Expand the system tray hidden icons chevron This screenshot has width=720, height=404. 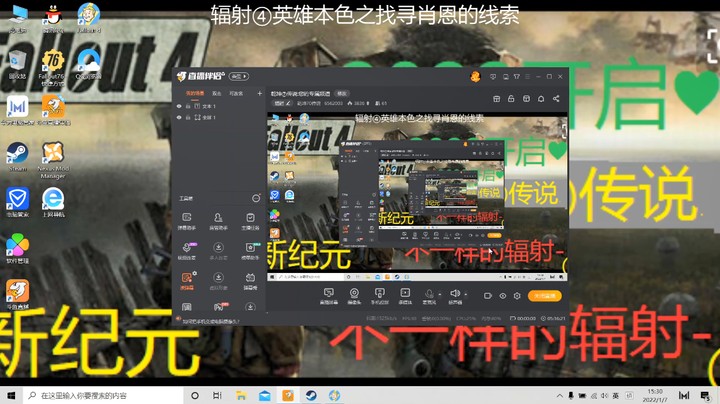[x=559, y=395]
